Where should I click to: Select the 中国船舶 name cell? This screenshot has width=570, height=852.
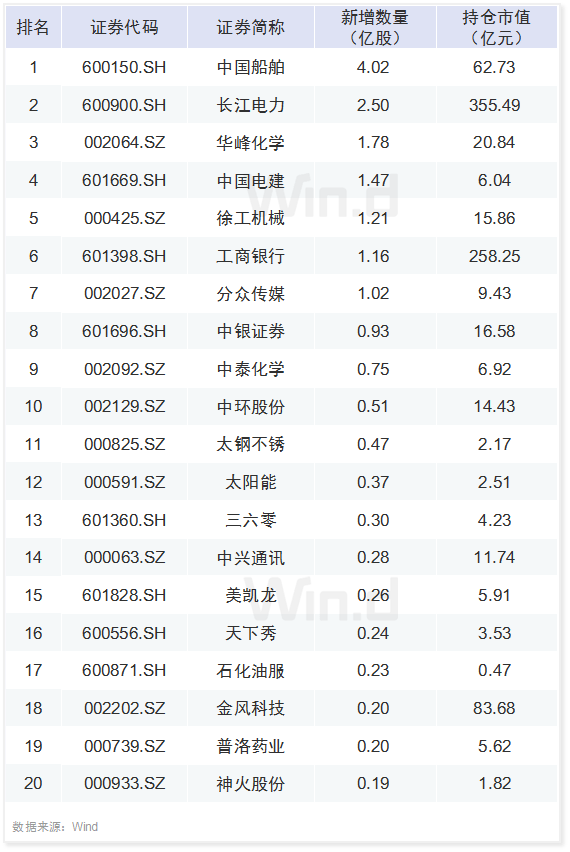(x=250, y=67)
